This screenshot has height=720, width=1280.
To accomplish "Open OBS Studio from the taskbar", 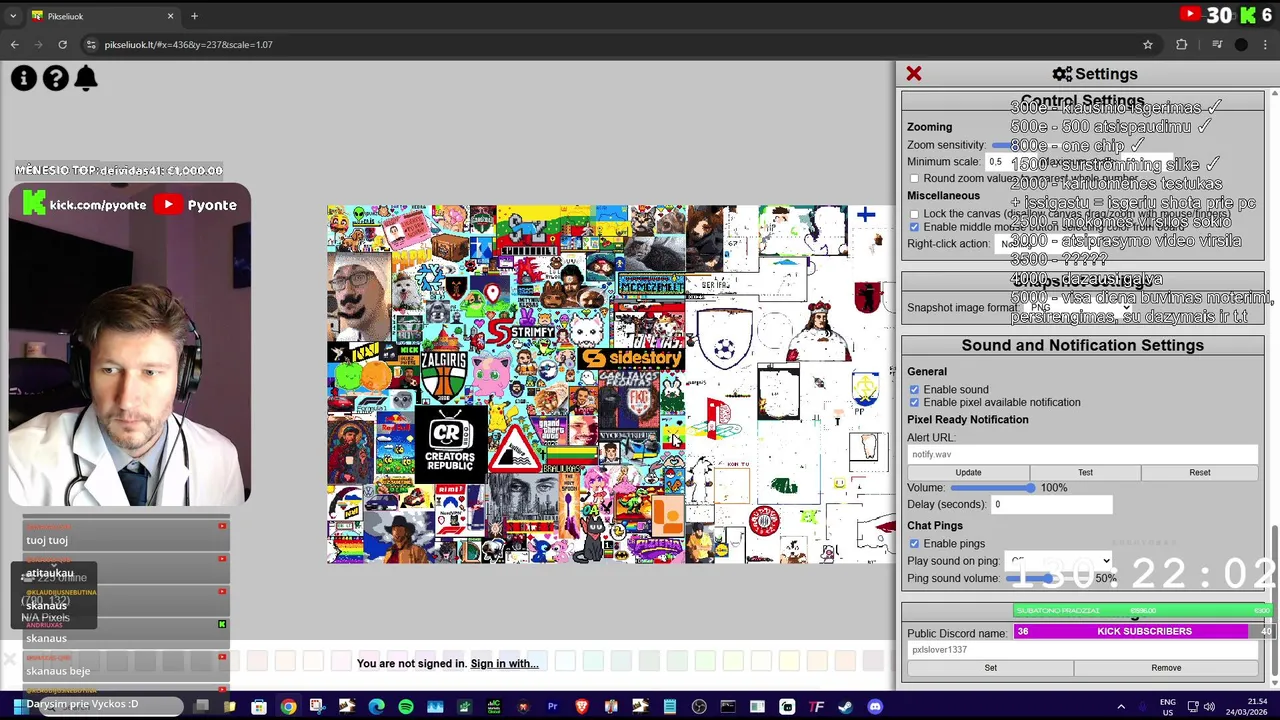I will pos(699,707).
